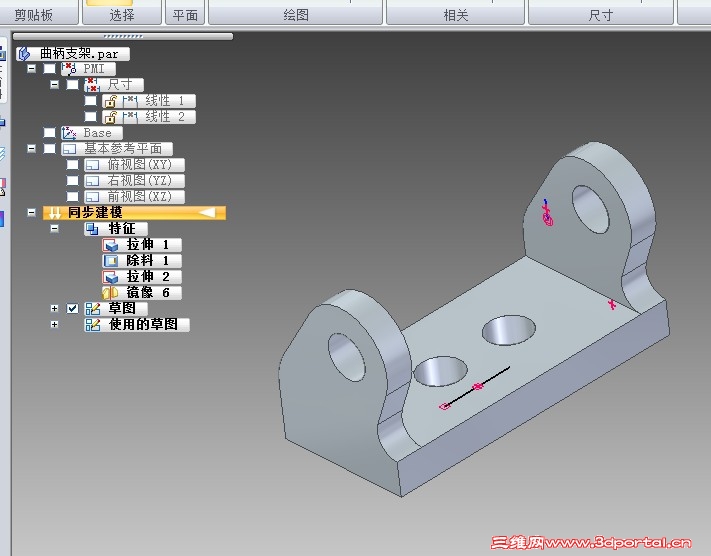
Task: Expand the 草图 node
Action: 54,308
